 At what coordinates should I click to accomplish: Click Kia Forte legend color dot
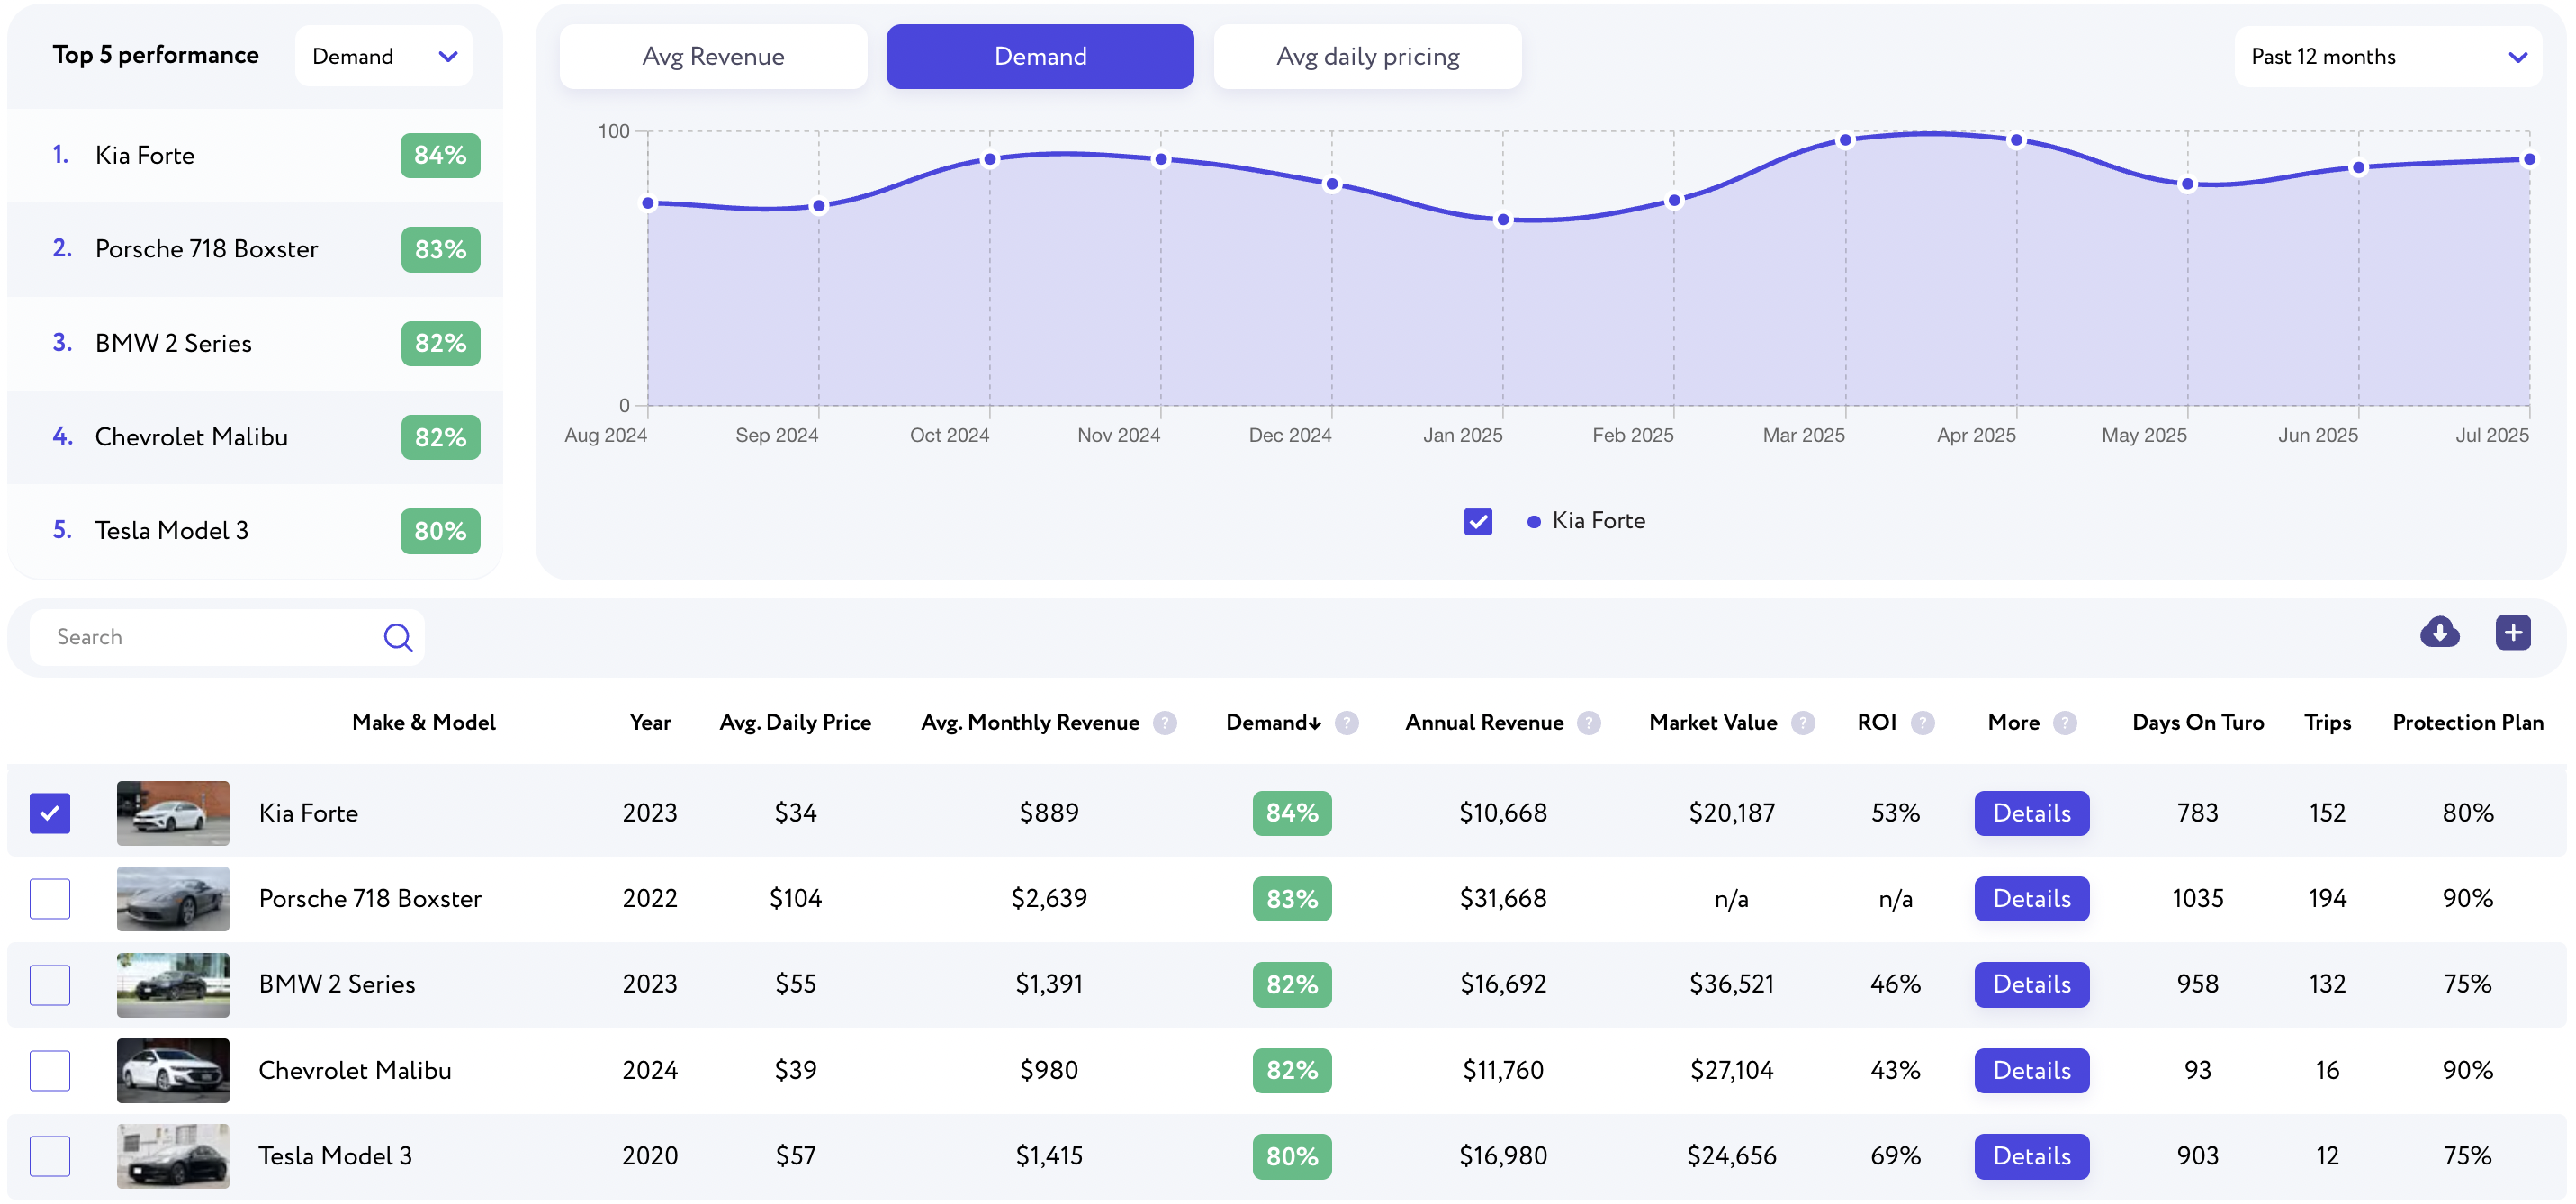coord(1534,522)
